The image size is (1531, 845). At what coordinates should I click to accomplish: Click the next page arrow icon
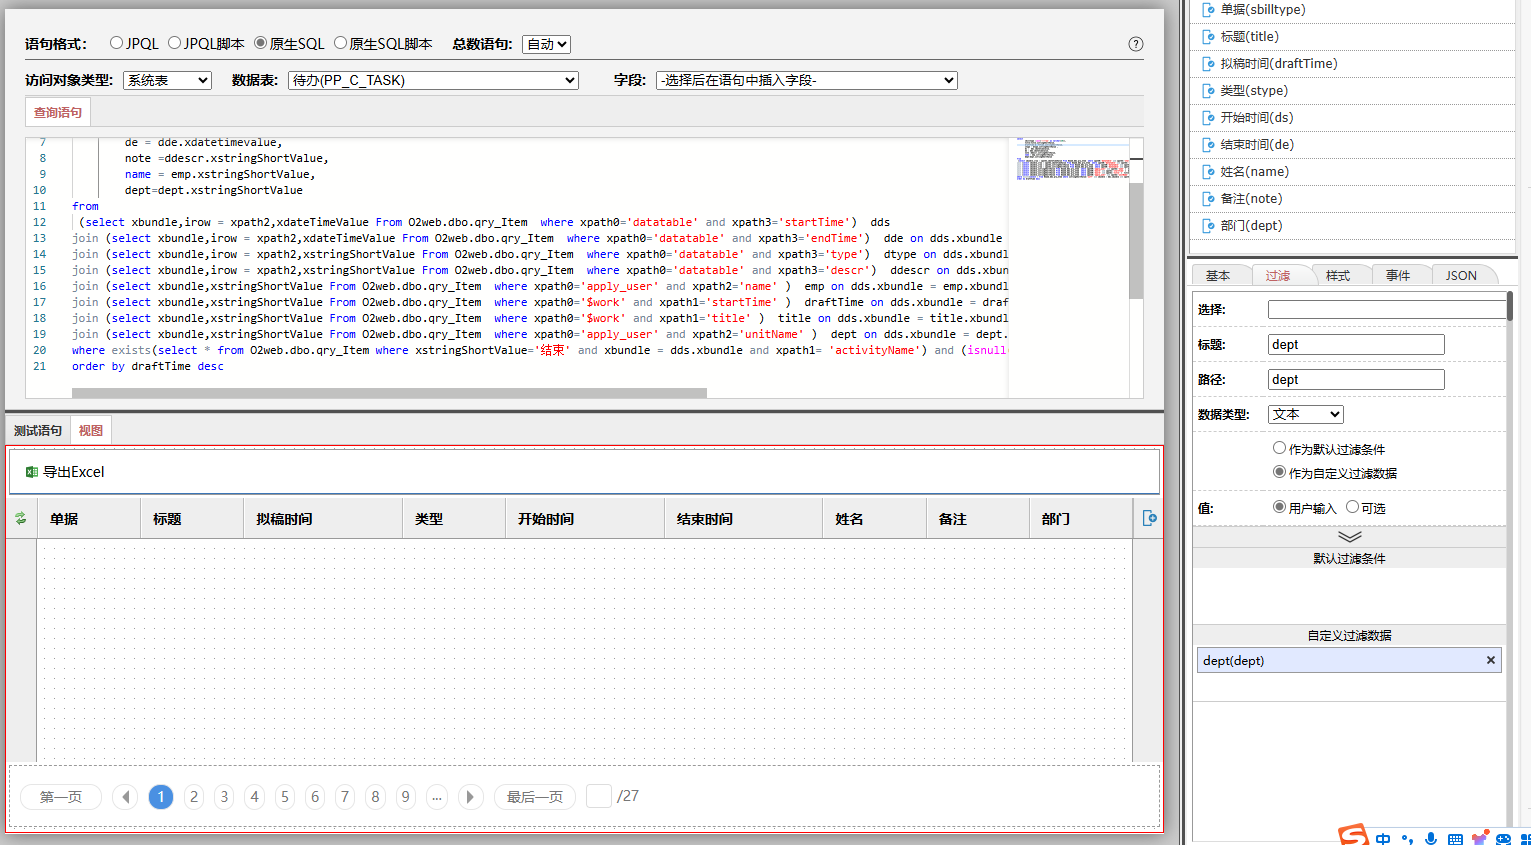click(469, 797)
